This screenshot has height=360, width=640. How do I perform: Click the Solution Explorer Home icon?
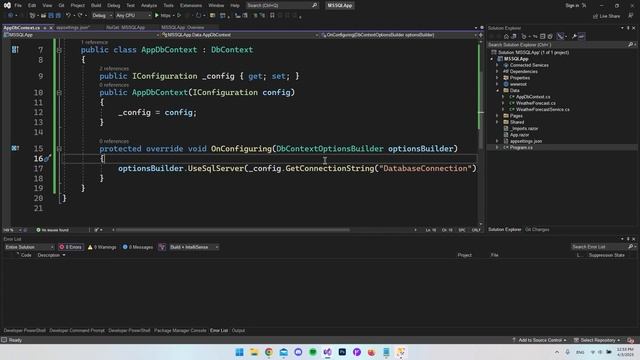[506, 36]
